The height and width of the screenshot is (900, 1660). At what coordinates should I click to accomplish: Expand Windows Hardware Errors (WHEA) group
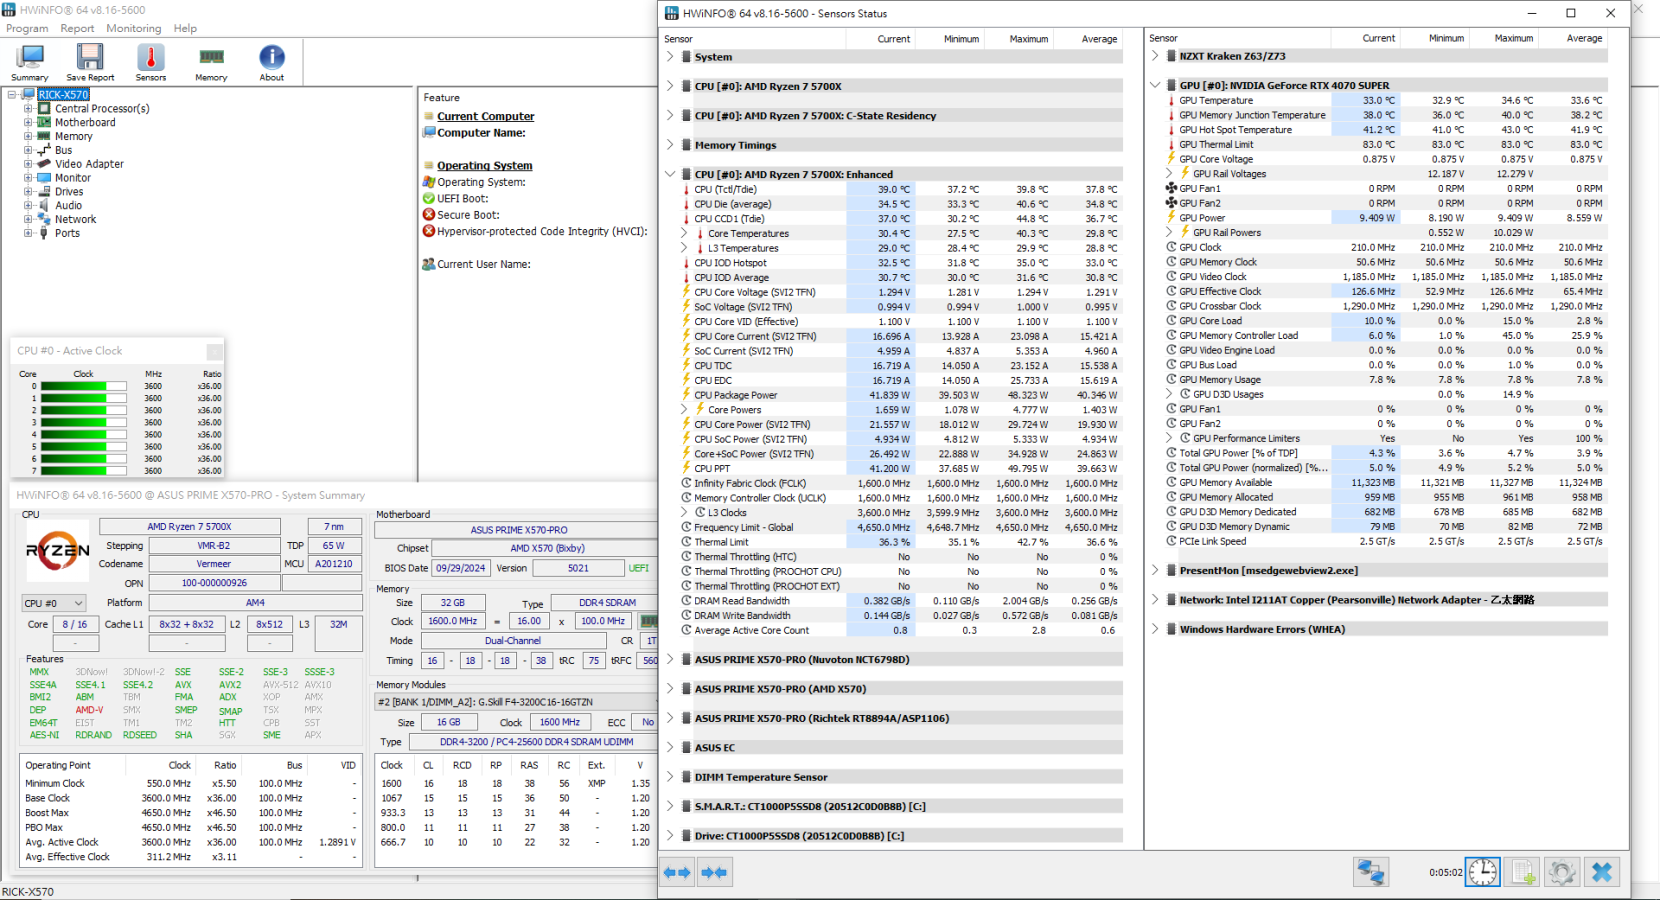click(1155, 629)
